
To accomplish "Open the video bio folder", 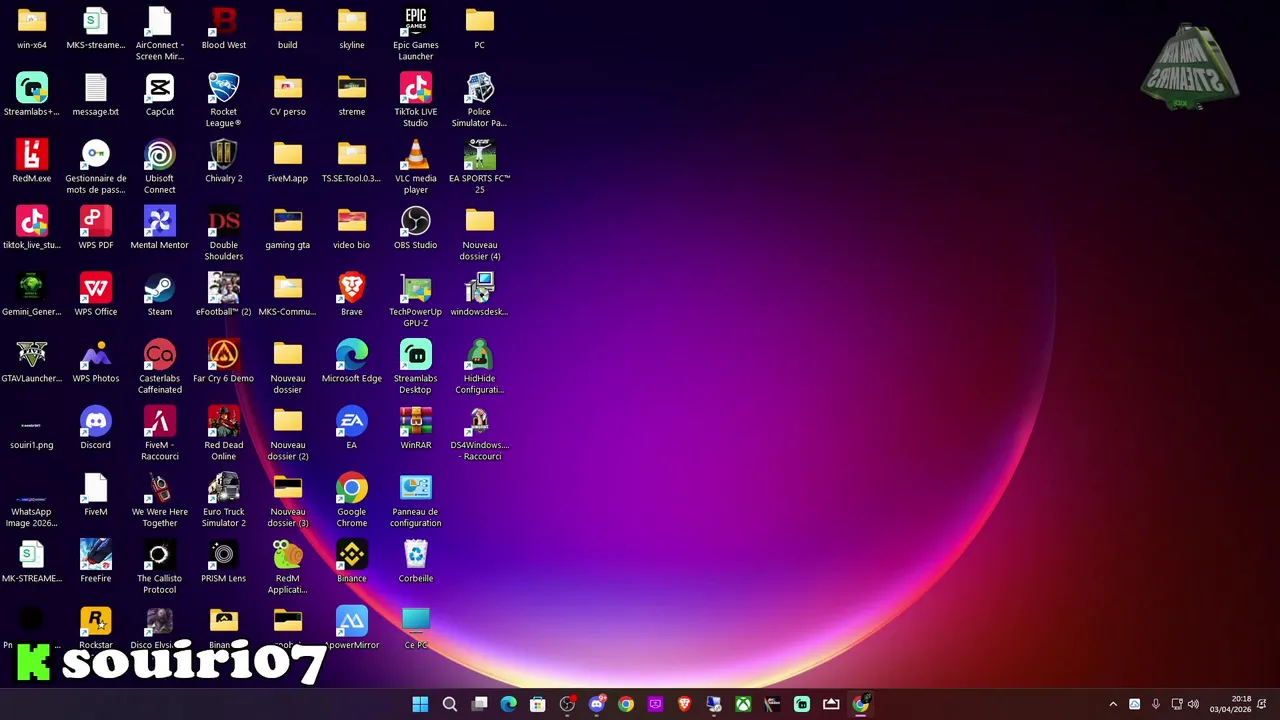I will click(x=352, y=228).
